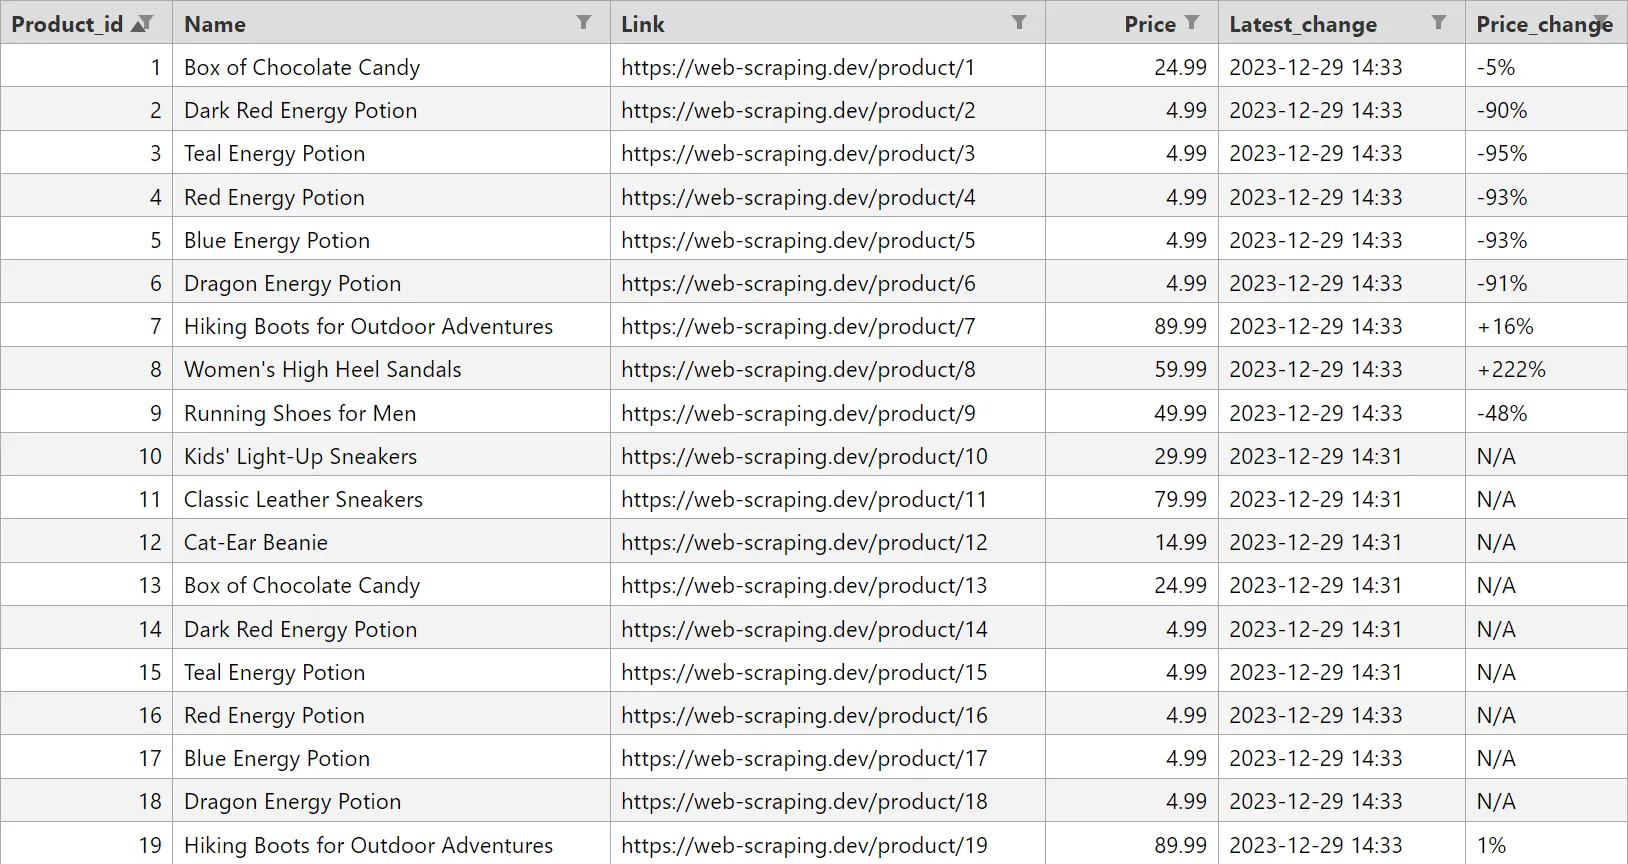Open filter for the Name column

click(x=584, y=22)
